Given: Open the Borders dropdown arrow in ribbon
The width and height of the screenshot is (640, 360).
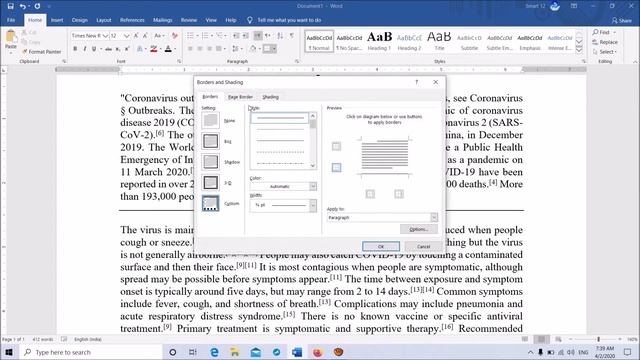Looking at the screenshot, I should pos(274,49).
